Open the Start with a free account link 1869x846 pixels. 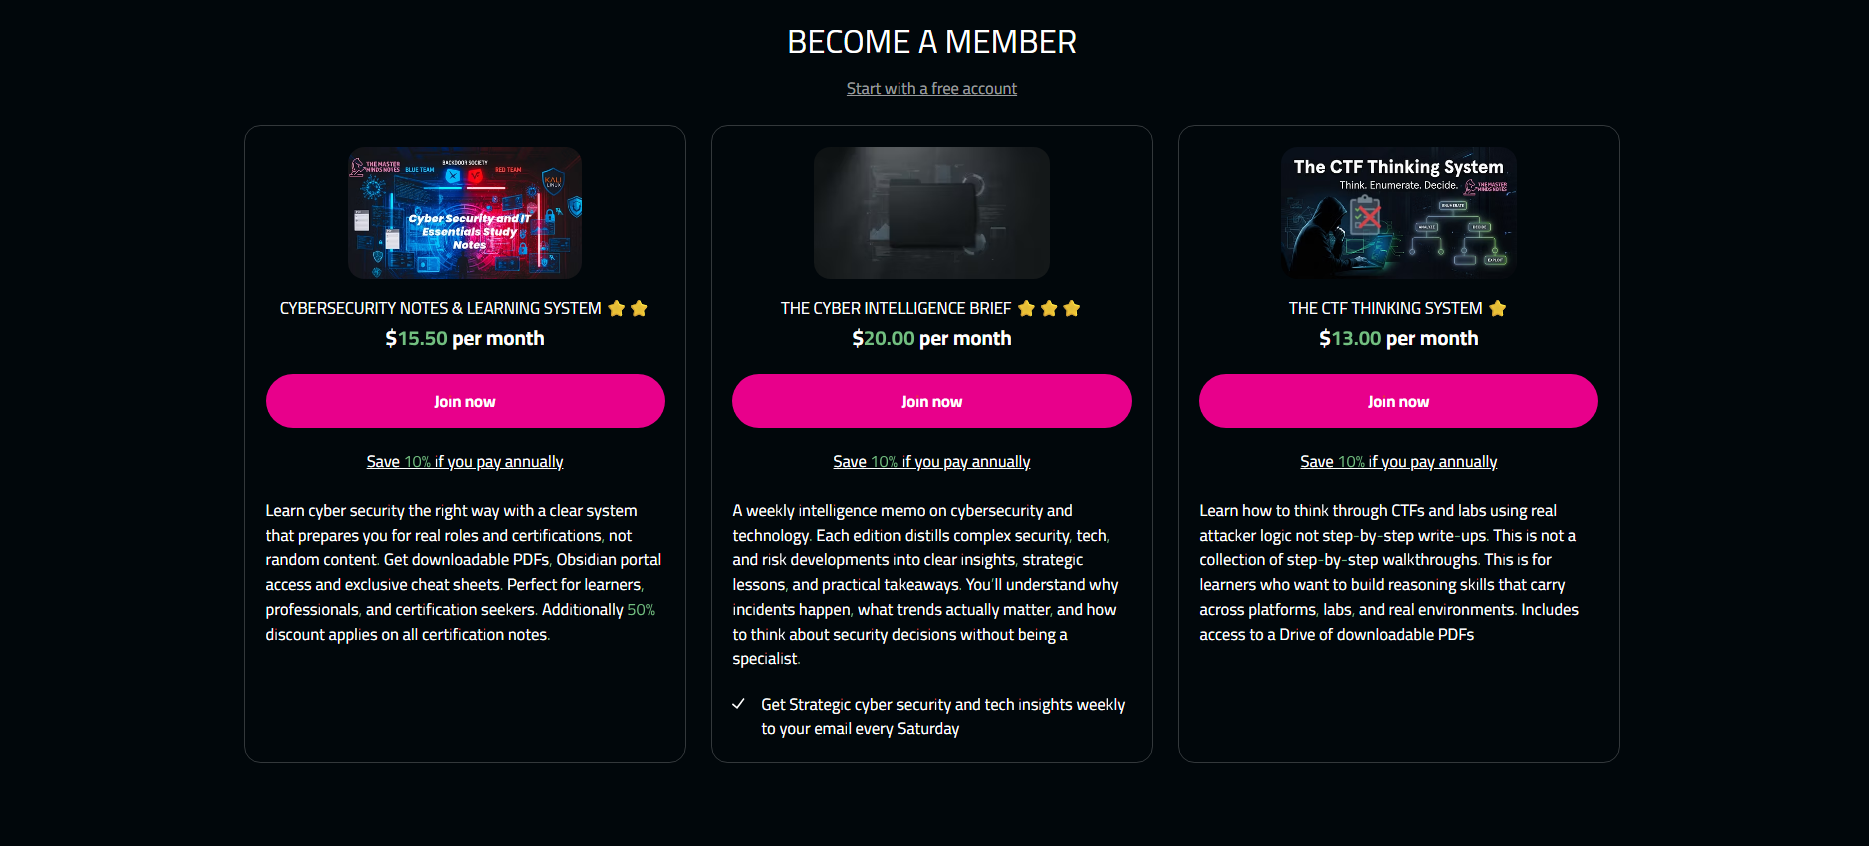point(931,88)
